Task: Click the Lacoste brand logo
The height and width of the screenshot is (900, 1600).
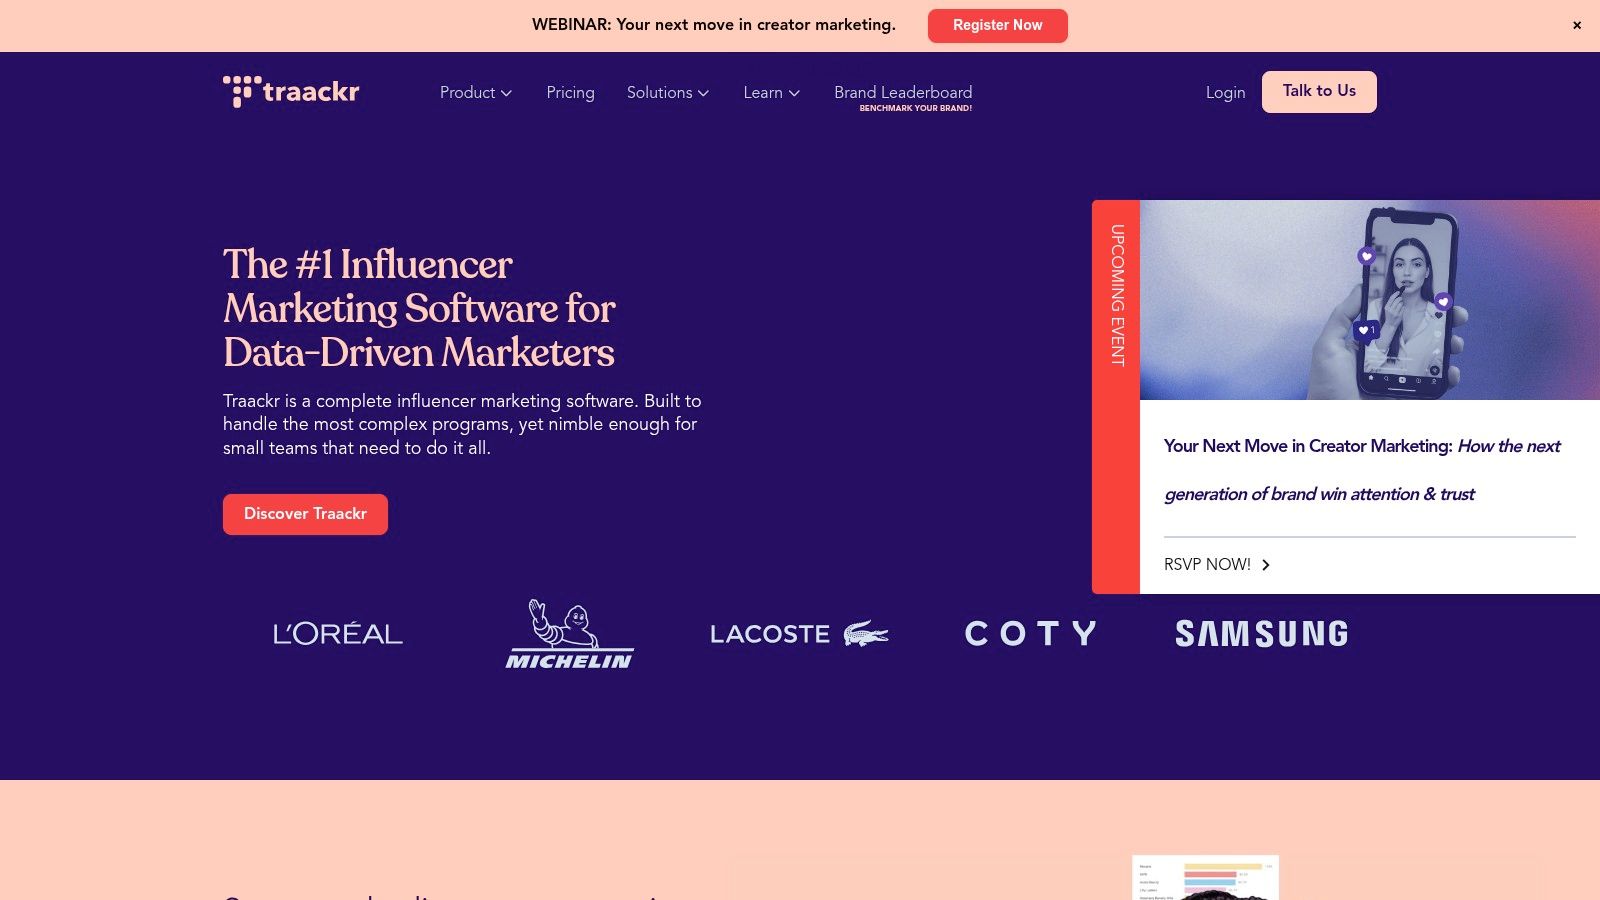Action: click(x=799, y=634)
